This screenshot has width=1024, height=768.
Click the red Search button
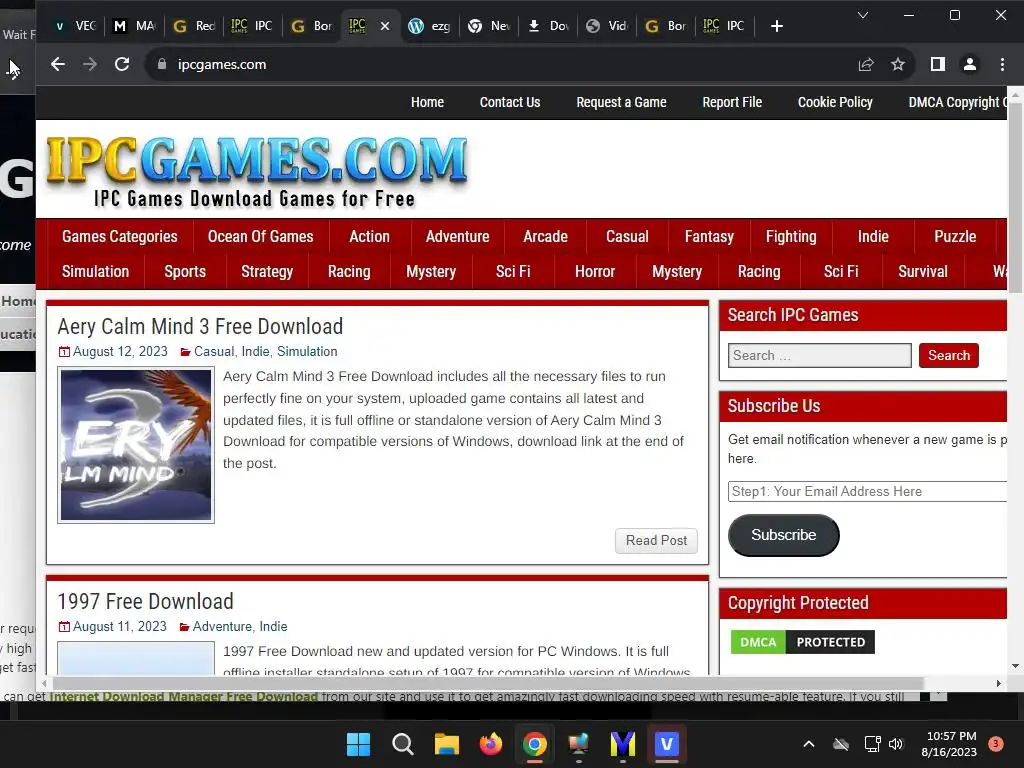[949, 355]
